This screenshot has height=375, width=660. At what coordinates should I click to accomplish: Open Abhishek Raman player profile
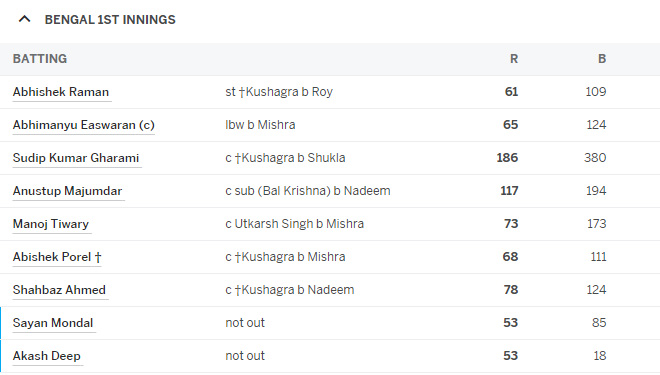coord(61,92)
